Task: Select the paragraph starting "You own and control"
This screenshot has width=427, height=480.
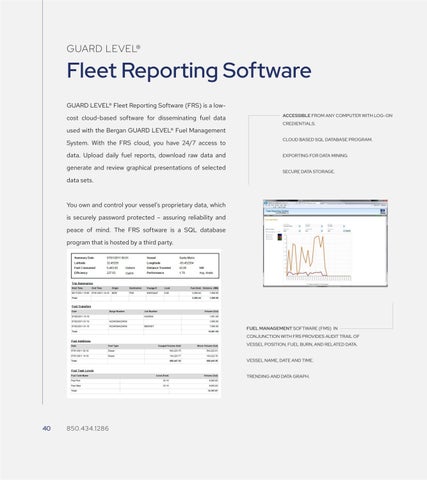Action: pos(146,224)
